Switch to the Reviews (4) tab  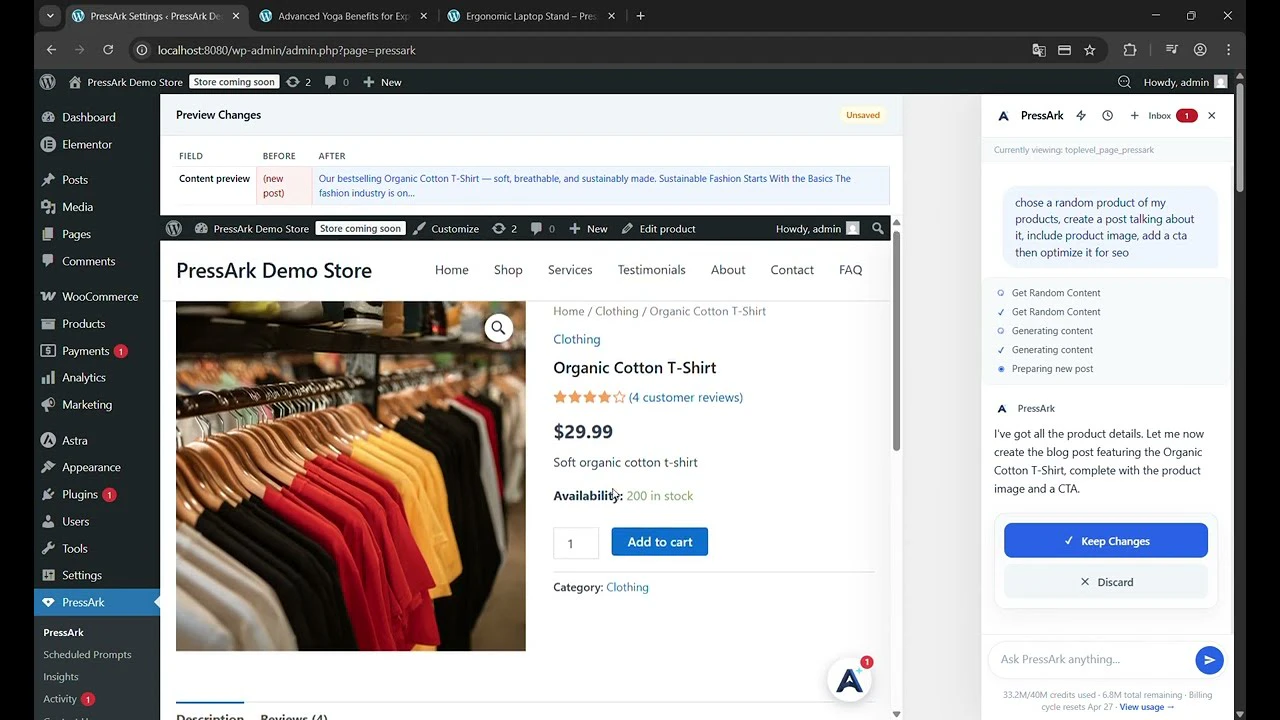pos(294,717)
